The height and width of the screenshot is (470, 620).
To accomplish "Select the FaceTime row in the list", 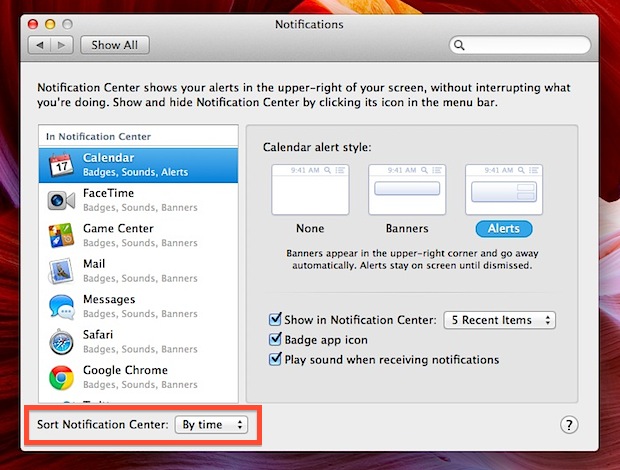I will click(138, 200).
